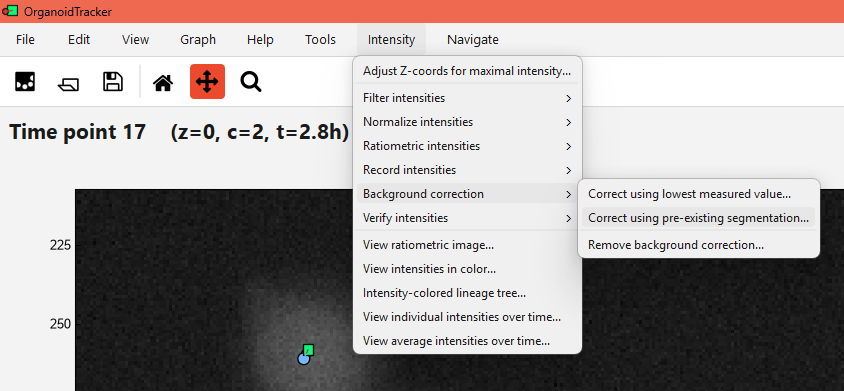Open the Graph menu
This screenshot has height=391, width=844.
point(198,39)
